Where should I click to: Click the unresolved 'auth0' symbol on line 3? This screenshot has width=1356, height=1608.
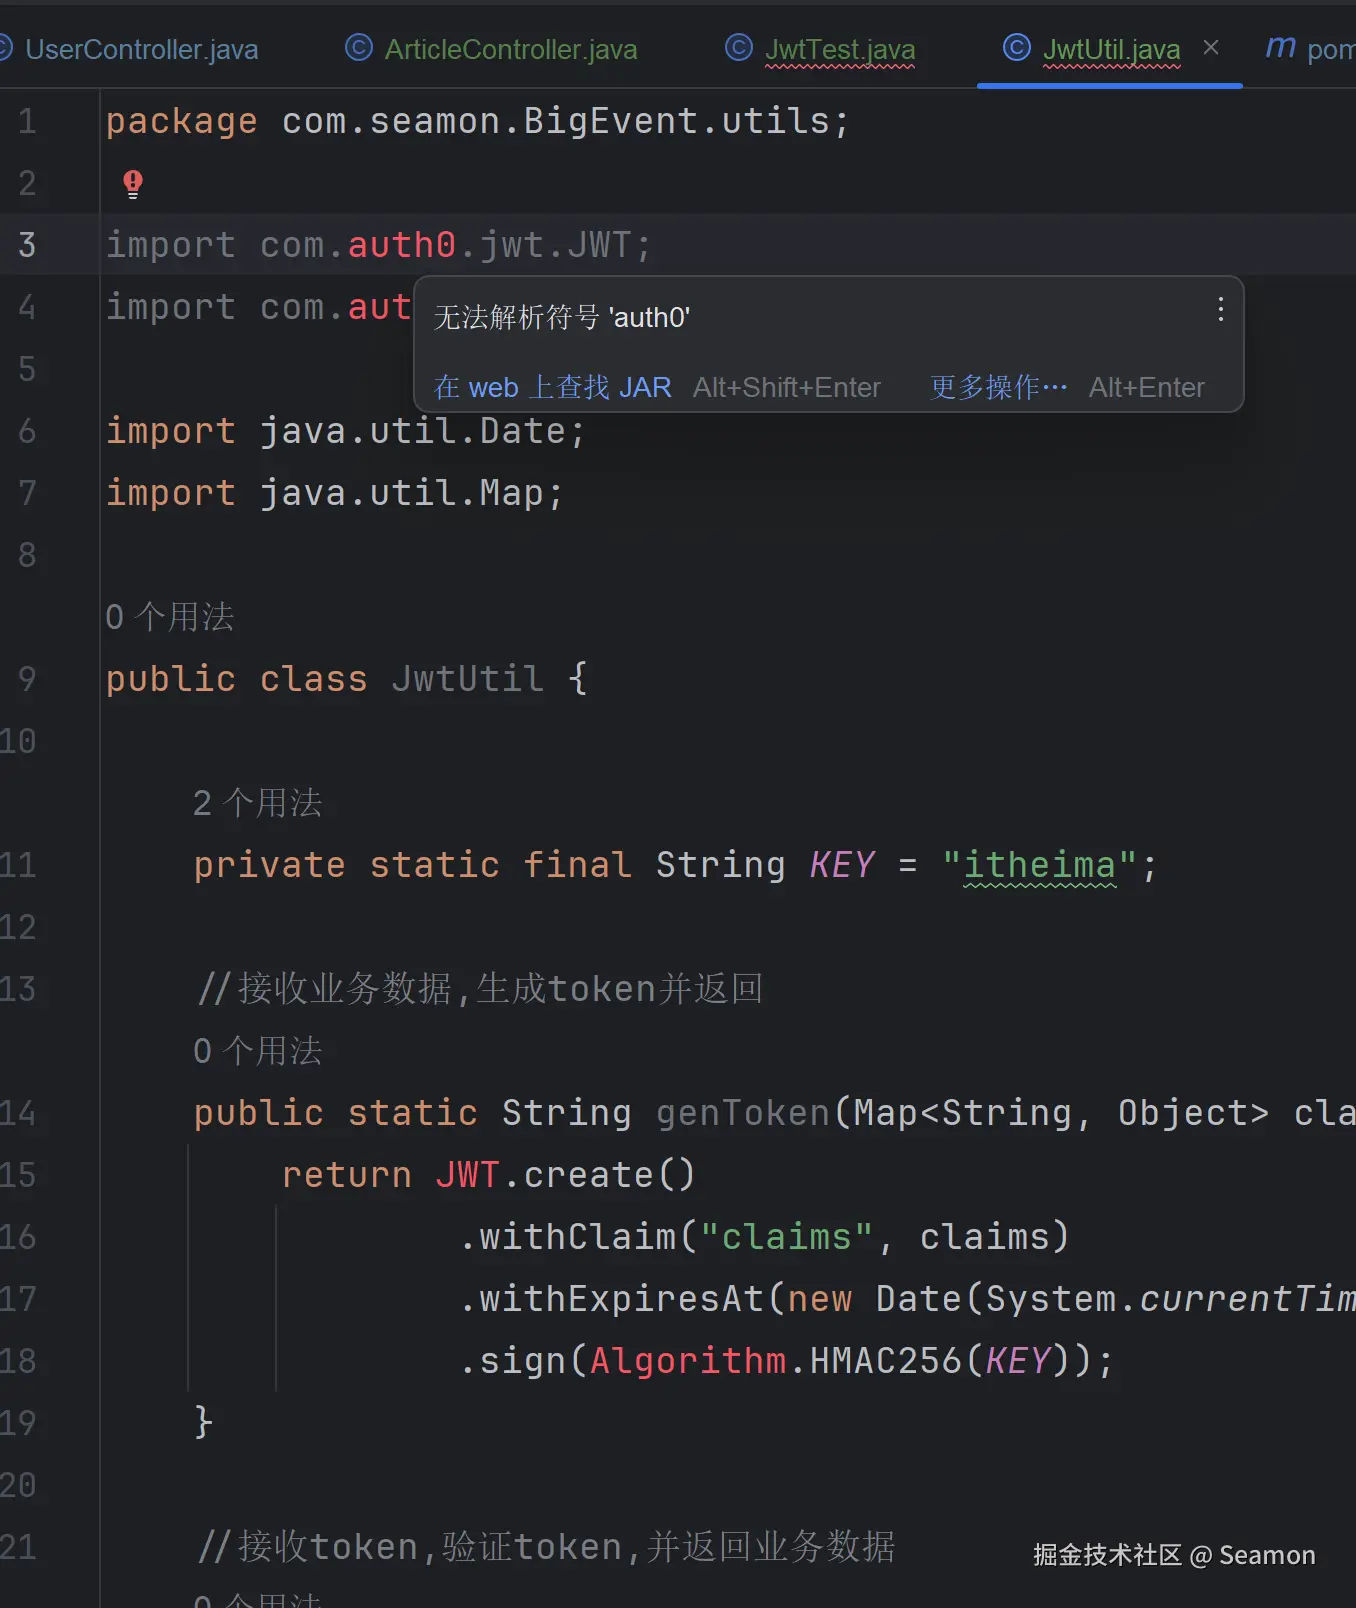(402, 245)
